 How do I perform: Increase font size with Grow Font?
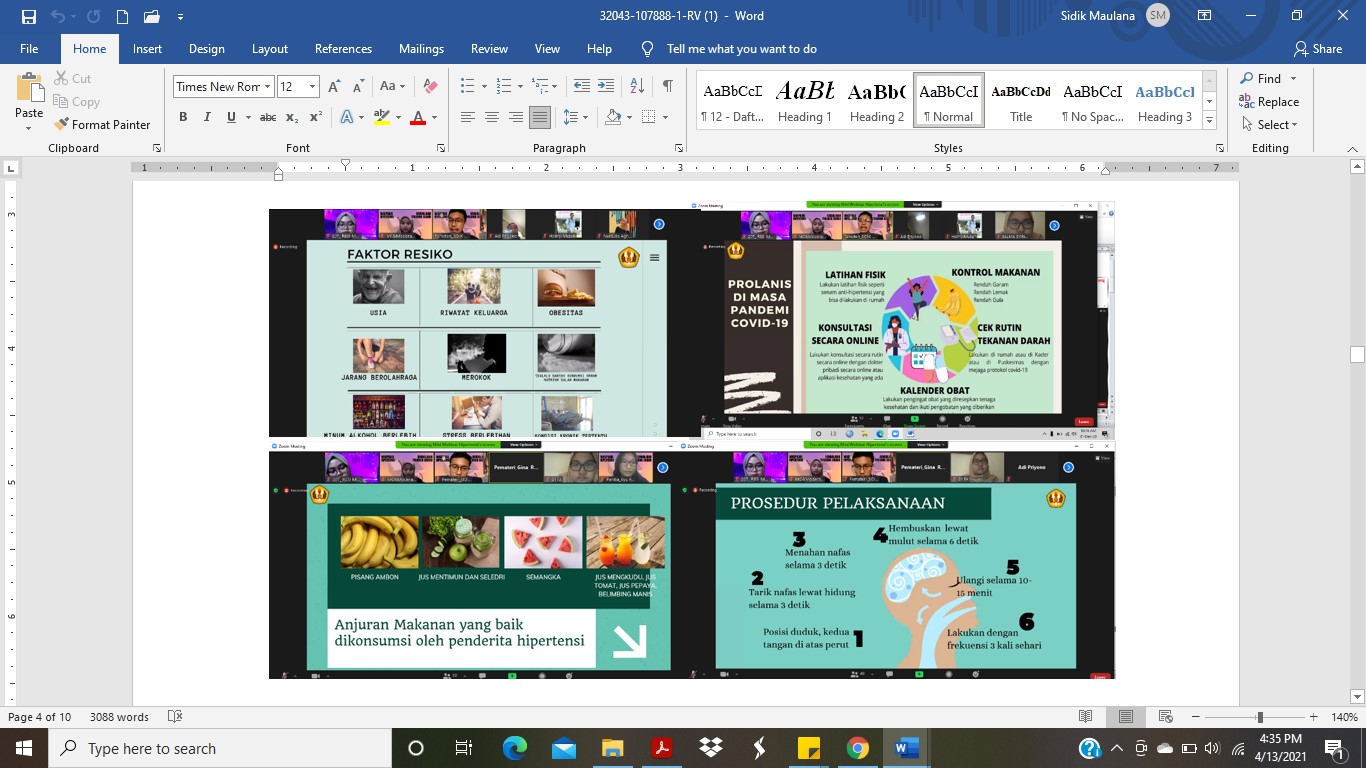335,87
